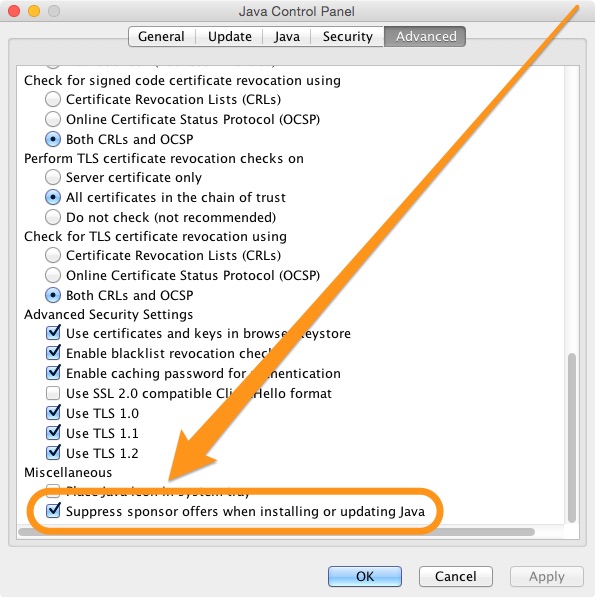Uncheck Enable caching password for authentication

point(53,373)
